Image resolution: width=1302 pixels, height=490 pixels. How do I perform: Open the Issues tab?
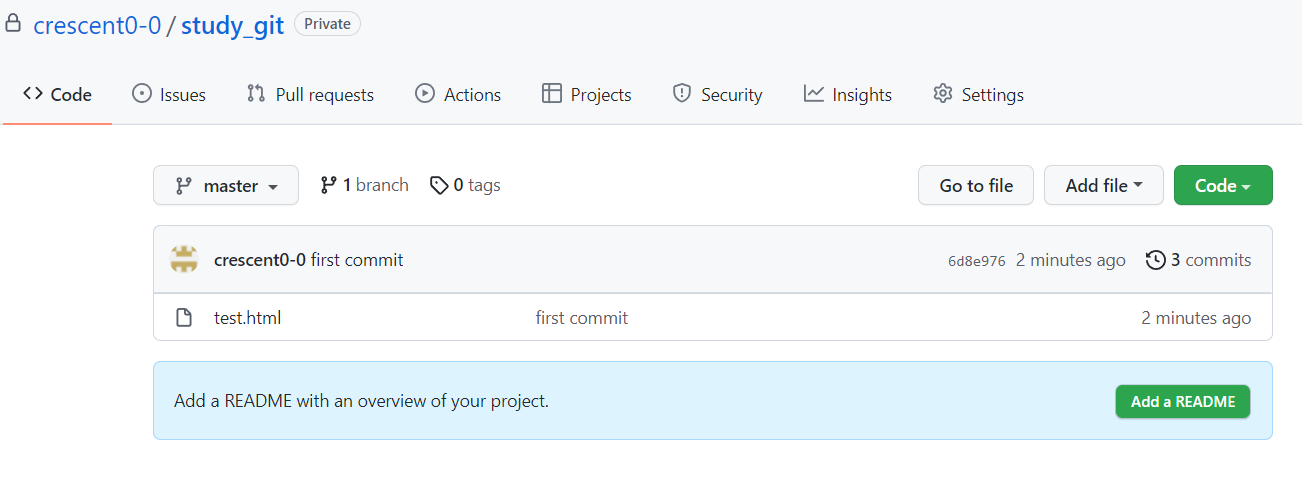[x=169, y=95]
